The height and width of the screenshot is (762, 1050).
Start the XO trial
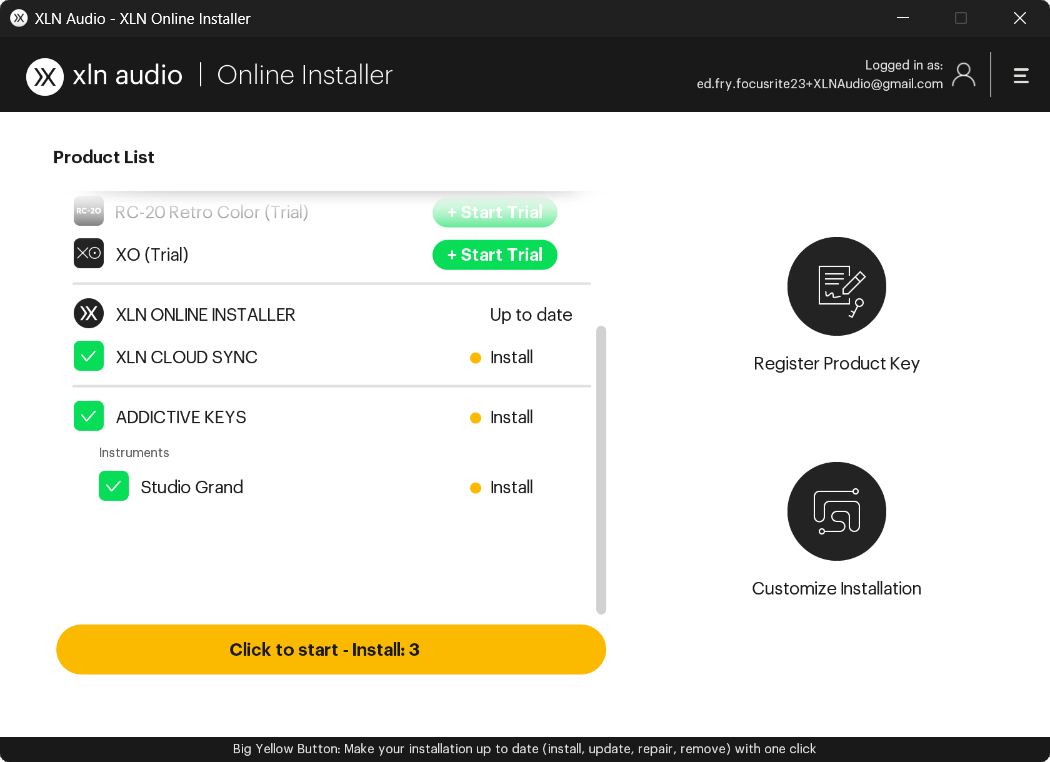(494, 255)
